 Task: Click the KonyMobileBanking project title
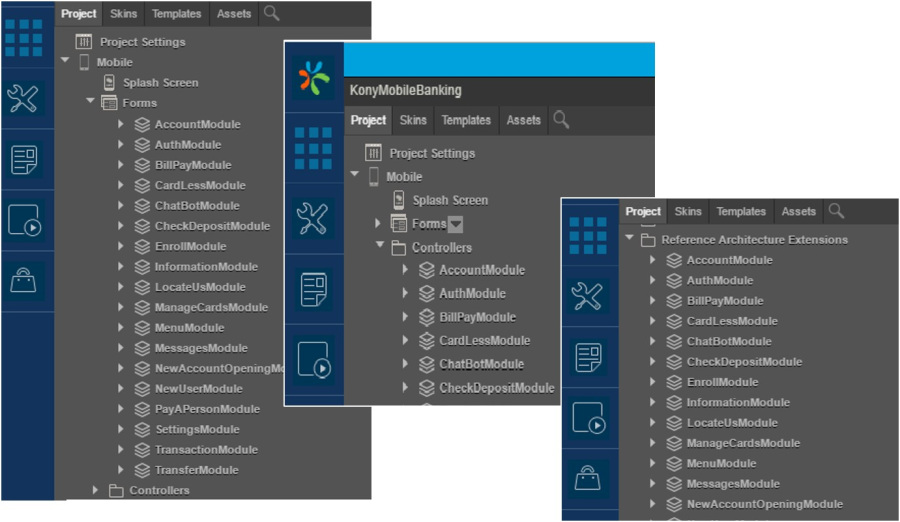click(405, 90)
